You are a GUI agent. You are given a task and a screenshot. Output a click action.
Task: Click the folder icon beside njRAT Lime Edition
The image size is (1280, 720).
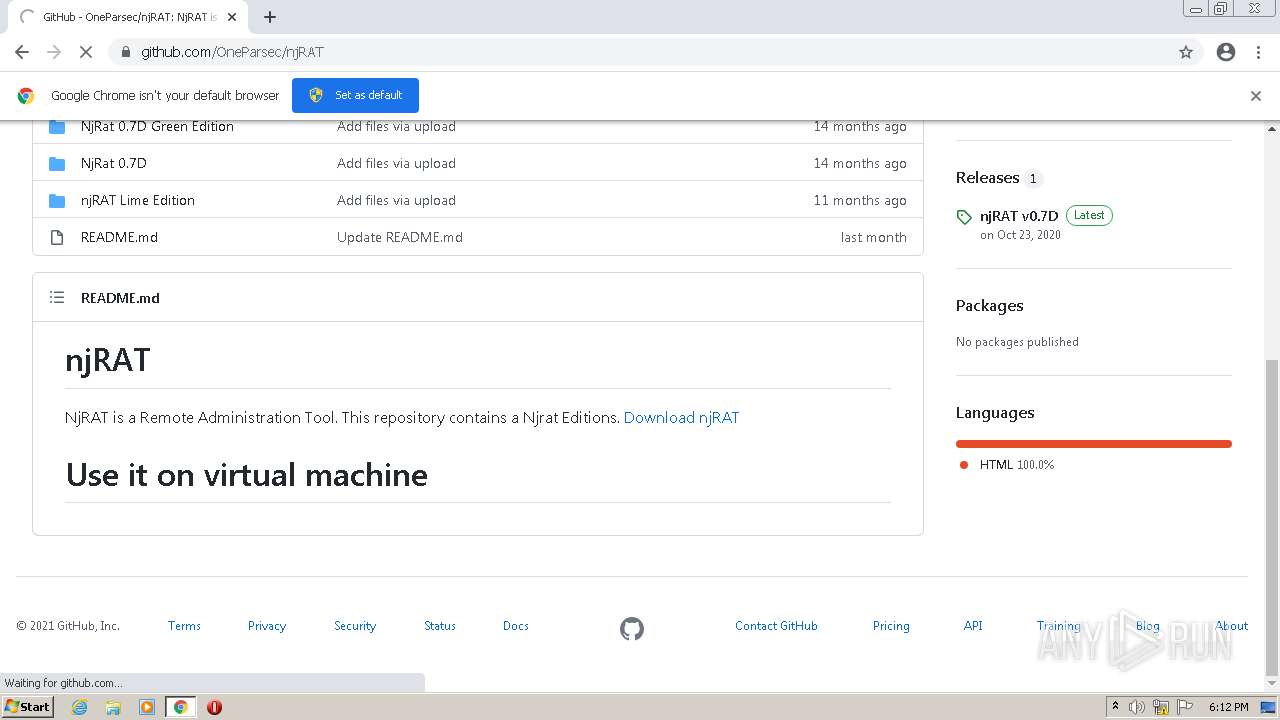pos(57,200)
